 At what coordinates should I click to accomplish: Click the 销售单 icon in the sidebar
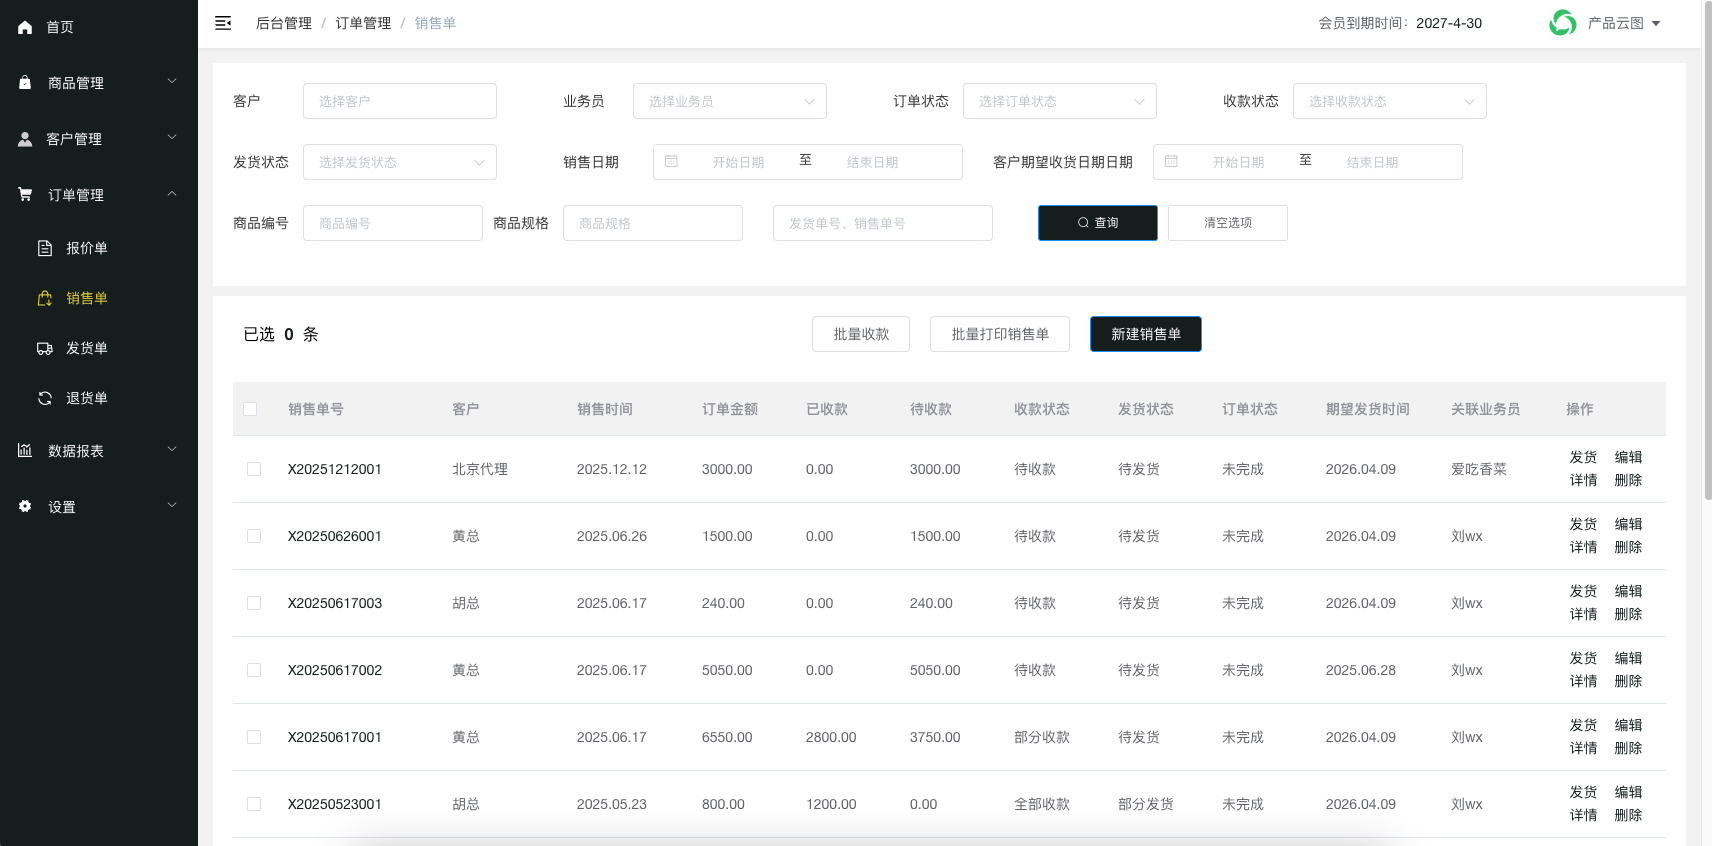45,298
